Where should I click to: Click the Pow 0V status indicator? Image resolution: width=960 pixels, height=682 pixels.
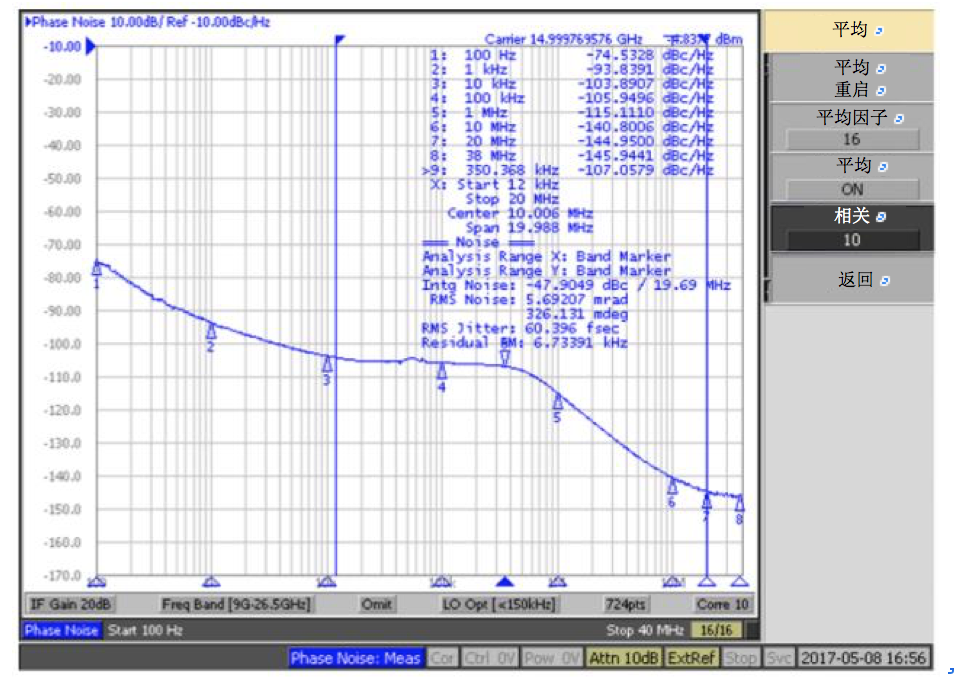coord(552,658)
